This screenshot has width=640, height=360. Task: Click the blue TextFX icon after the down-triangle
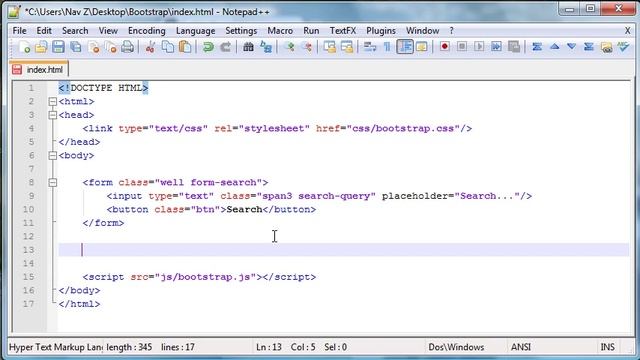[589, 47]
